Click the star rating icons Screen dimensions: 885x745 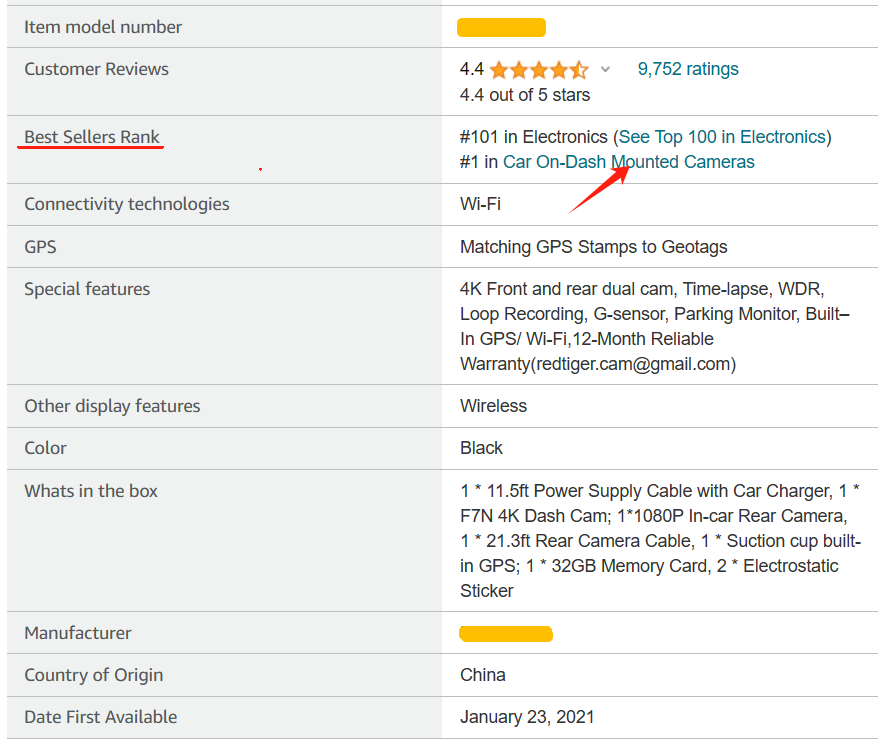click(x=539, y=70)
